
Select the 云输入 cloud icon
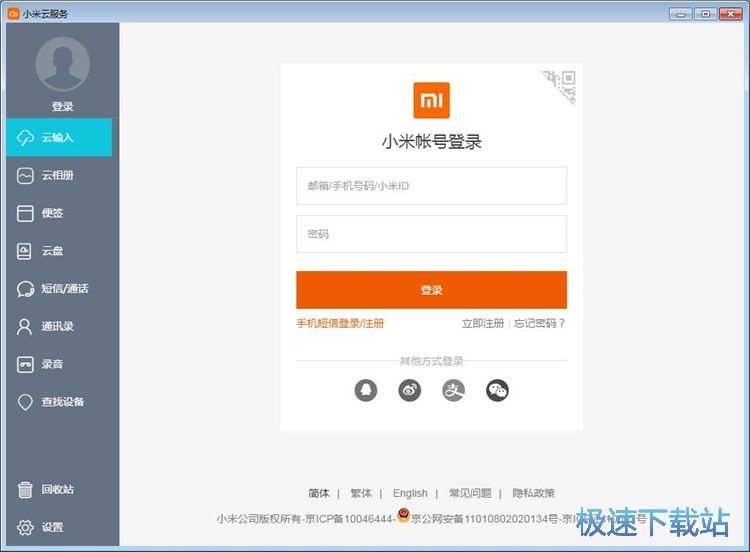[25, 138]
